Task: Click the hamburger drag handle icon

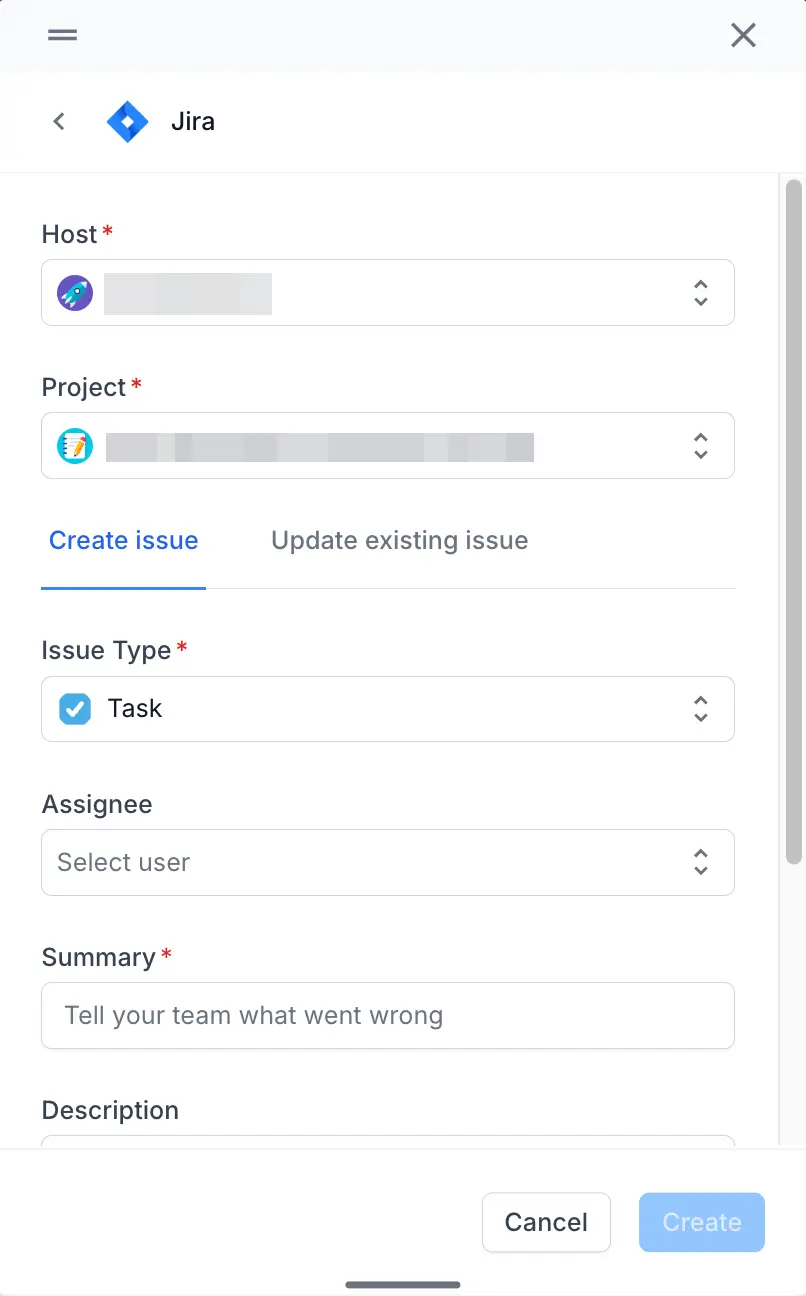Action: click(x=62, y=35)
